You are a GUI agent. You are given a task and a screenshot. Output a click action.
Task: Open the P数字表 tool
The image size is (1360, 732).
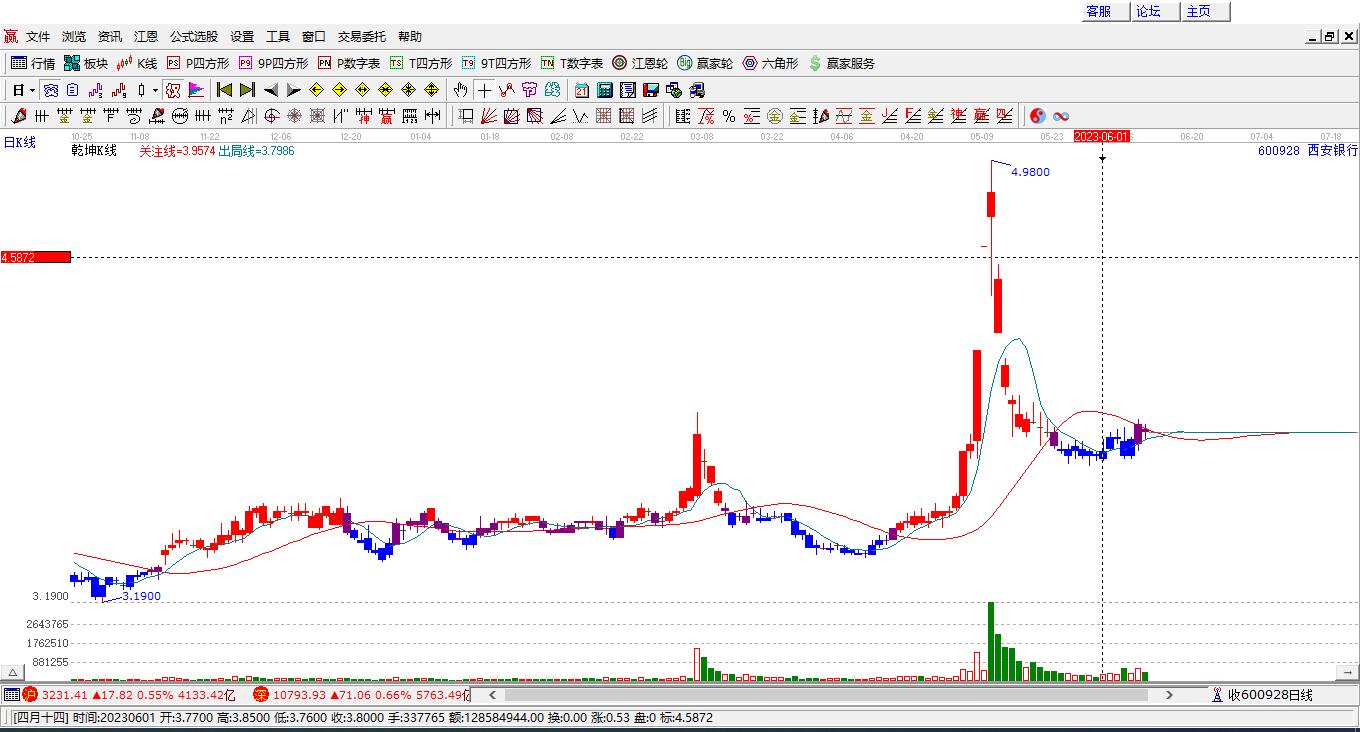click(x=349, y=63)
